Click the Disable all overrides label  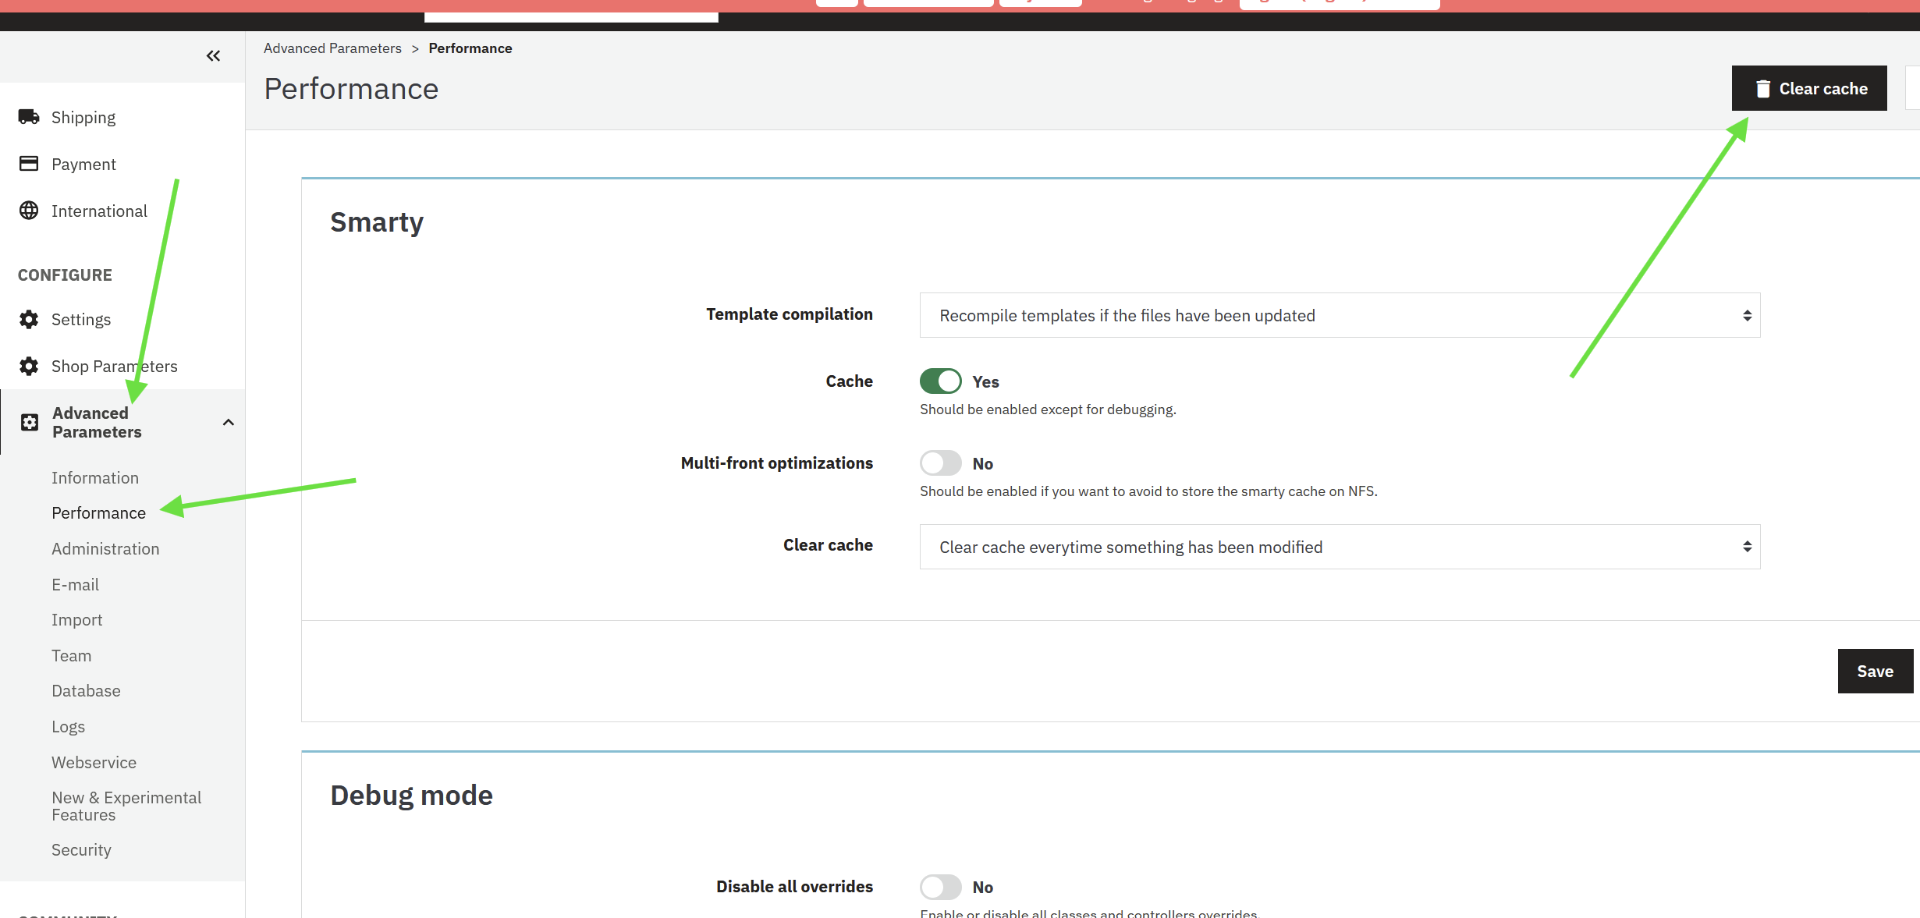794,887
